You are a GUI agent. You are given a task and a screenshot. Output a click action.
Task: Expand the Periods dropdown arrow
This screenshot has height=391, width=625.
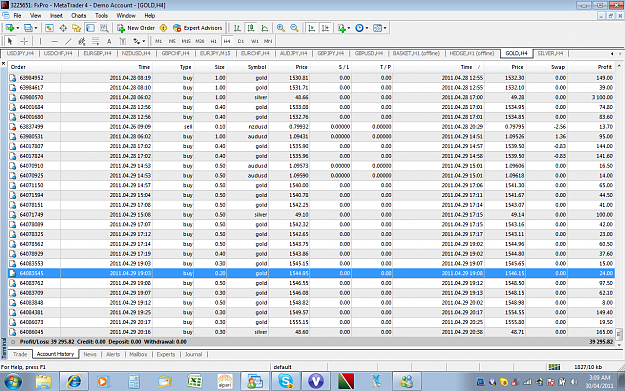click(367, 28)
